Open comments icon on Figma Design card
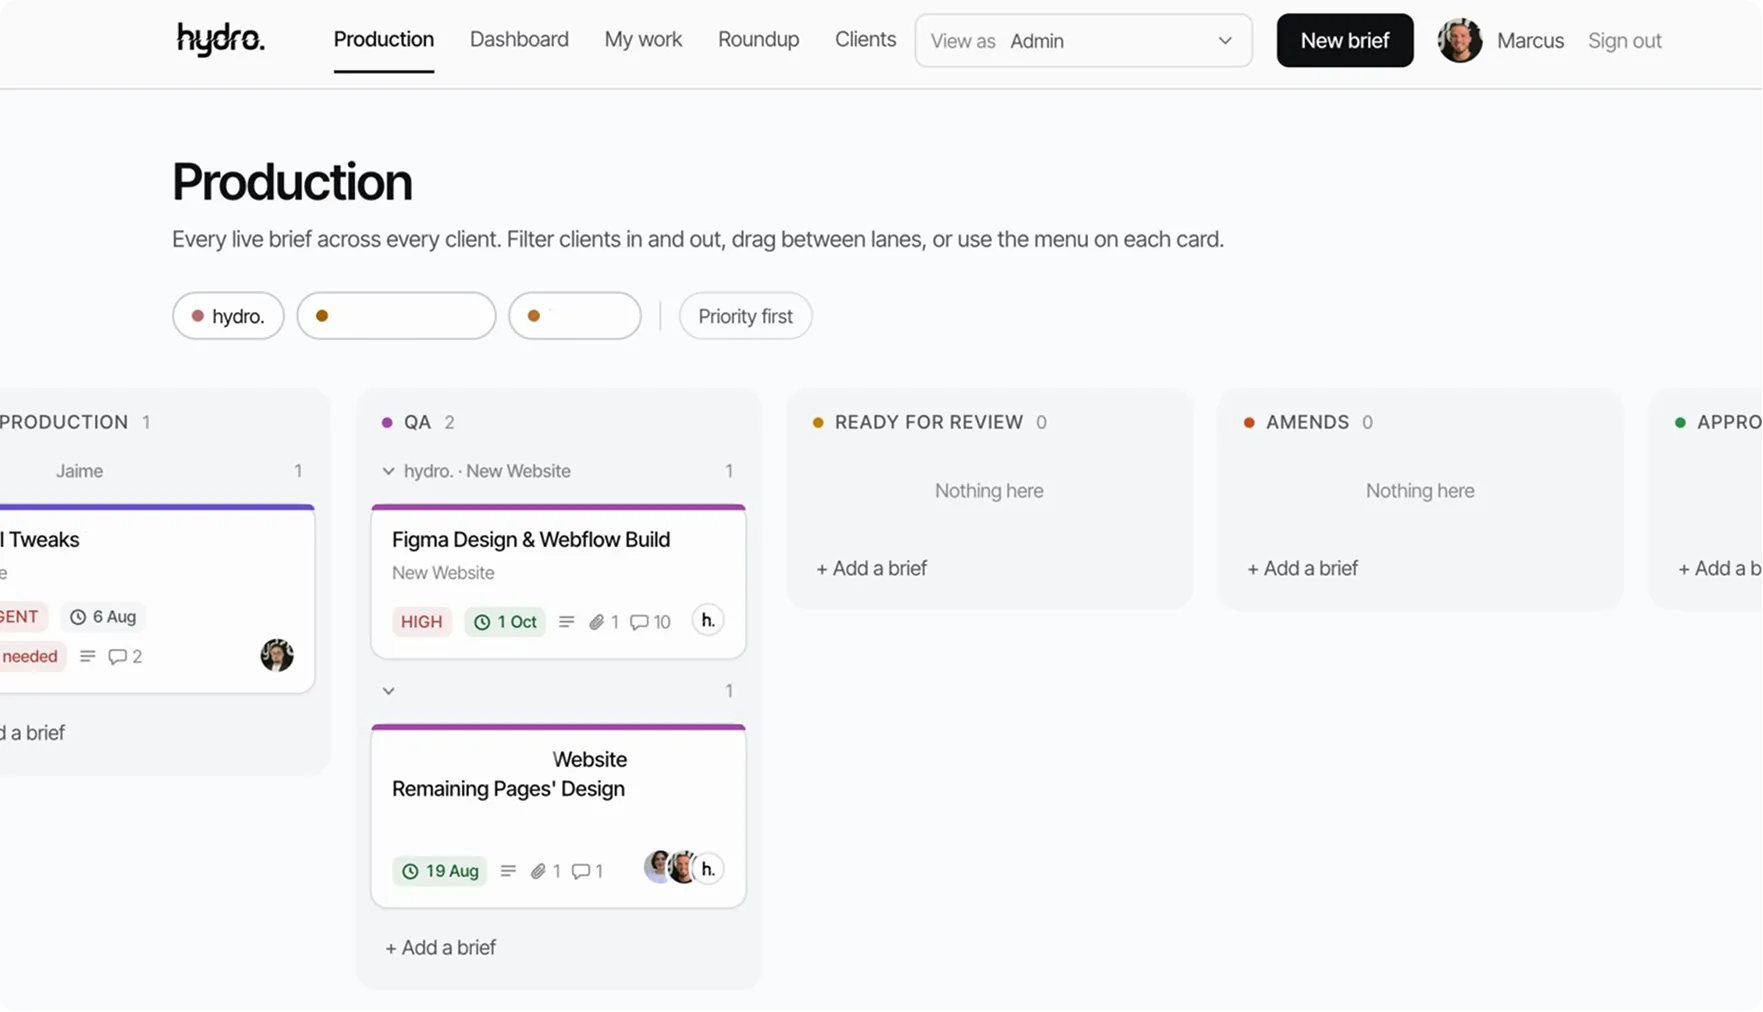Screen dimensions: 1763x1012 (x=639, y=622)
